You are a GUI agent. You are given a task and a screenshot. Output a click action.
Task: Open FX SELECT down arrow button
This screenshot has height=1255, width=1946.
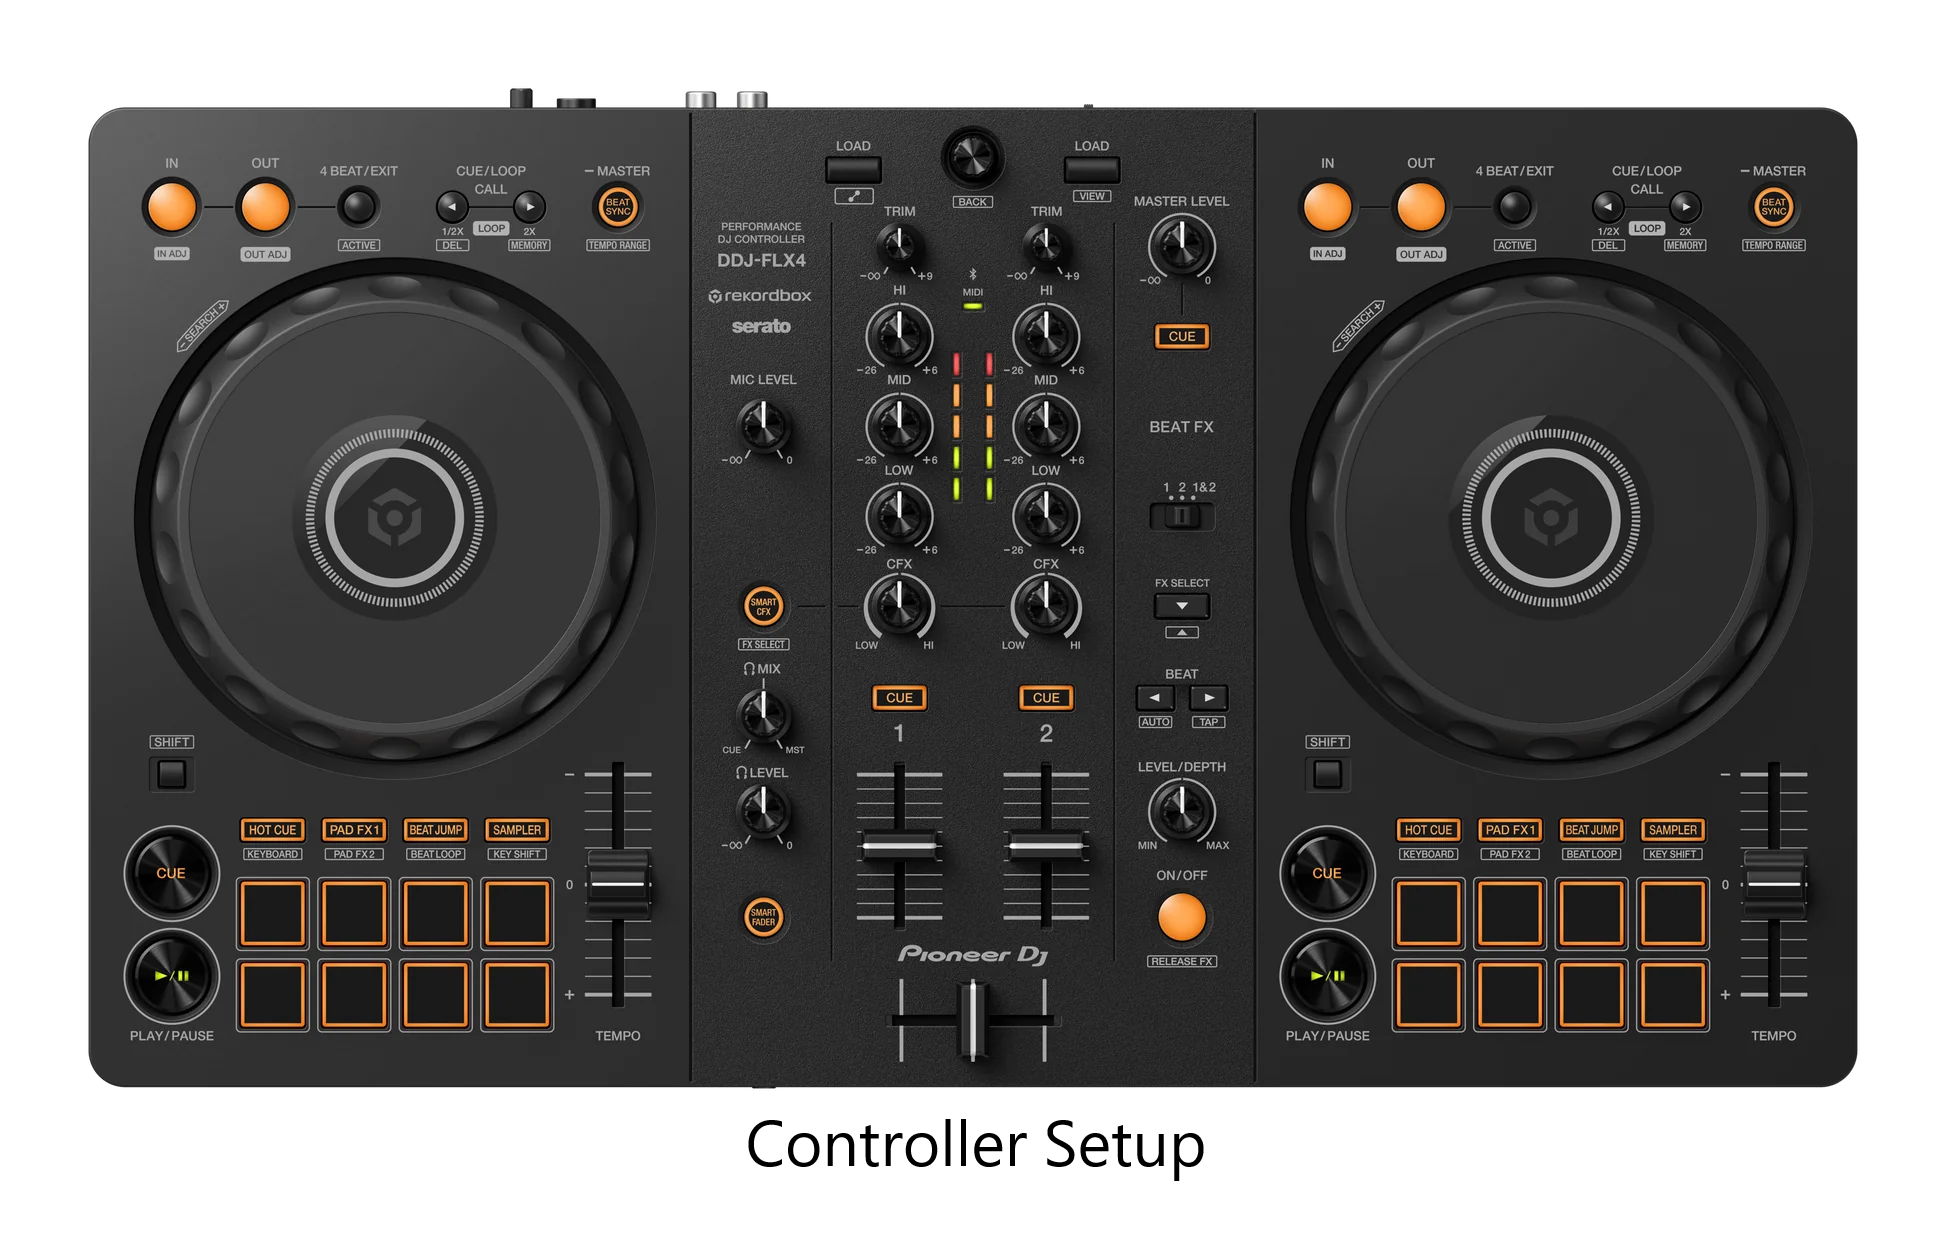[x=1181, y=606]
